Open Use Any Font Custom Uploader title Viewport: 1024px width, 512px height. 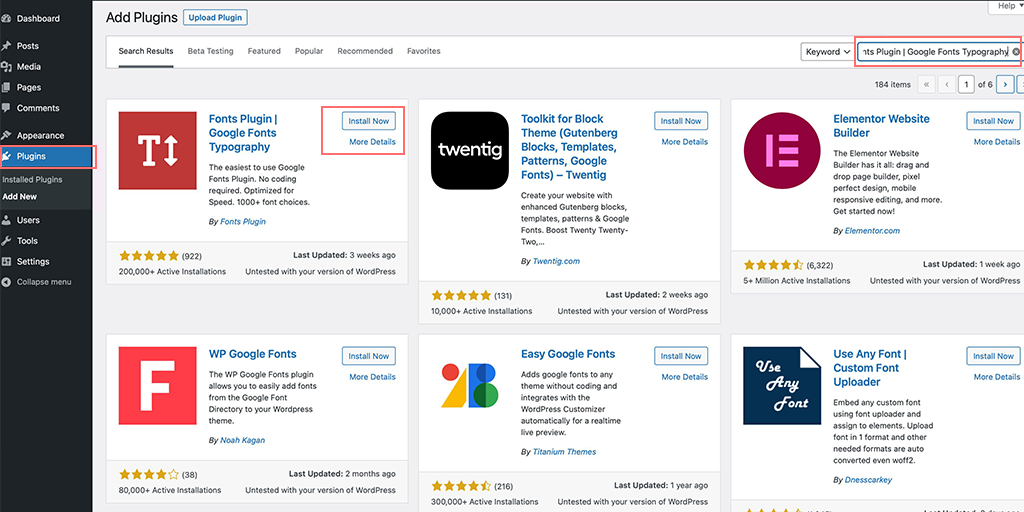tap(870, 368)
